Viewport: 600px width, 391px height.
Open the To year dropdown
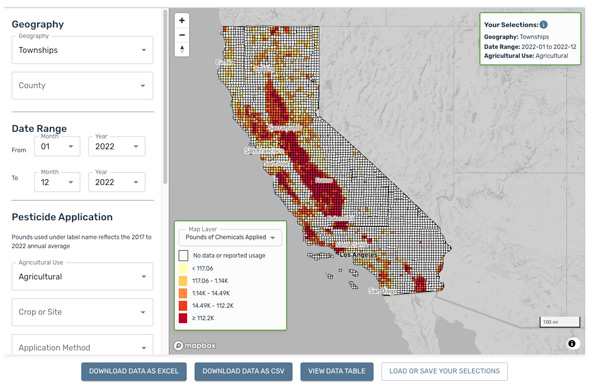pos(117,182)
